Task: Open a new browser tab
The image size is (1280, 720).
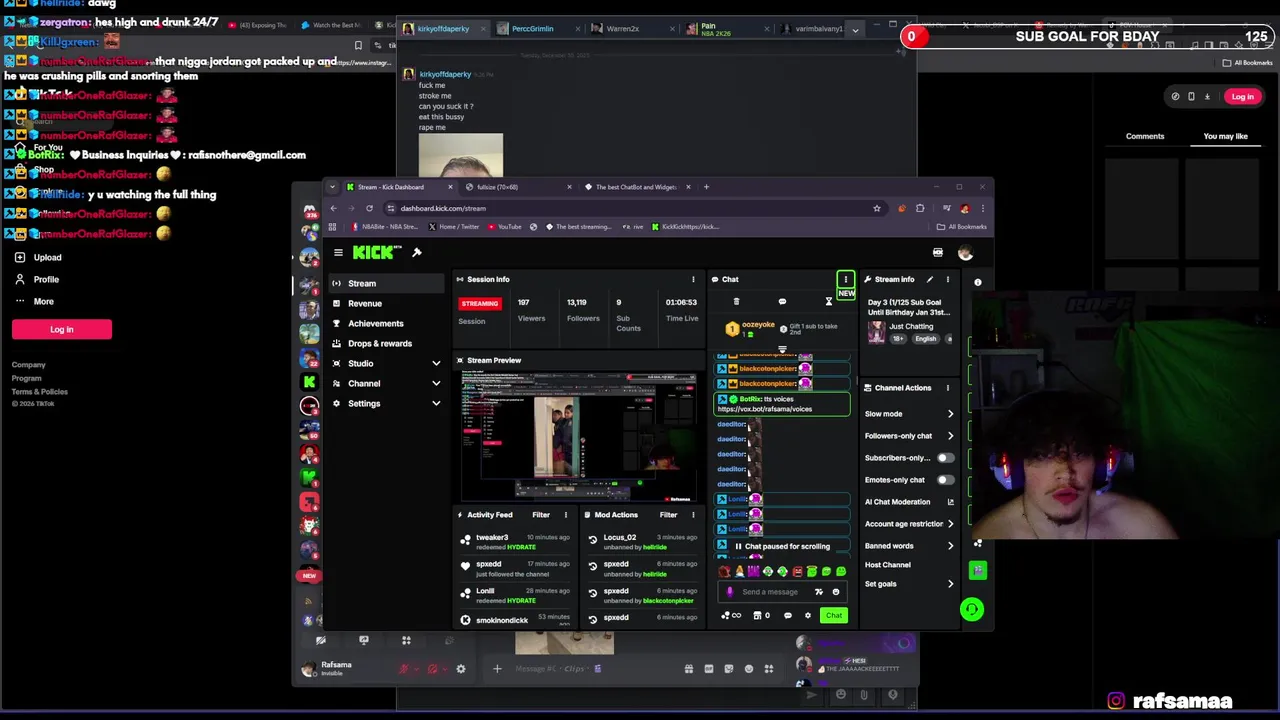Action: (706, 187)
